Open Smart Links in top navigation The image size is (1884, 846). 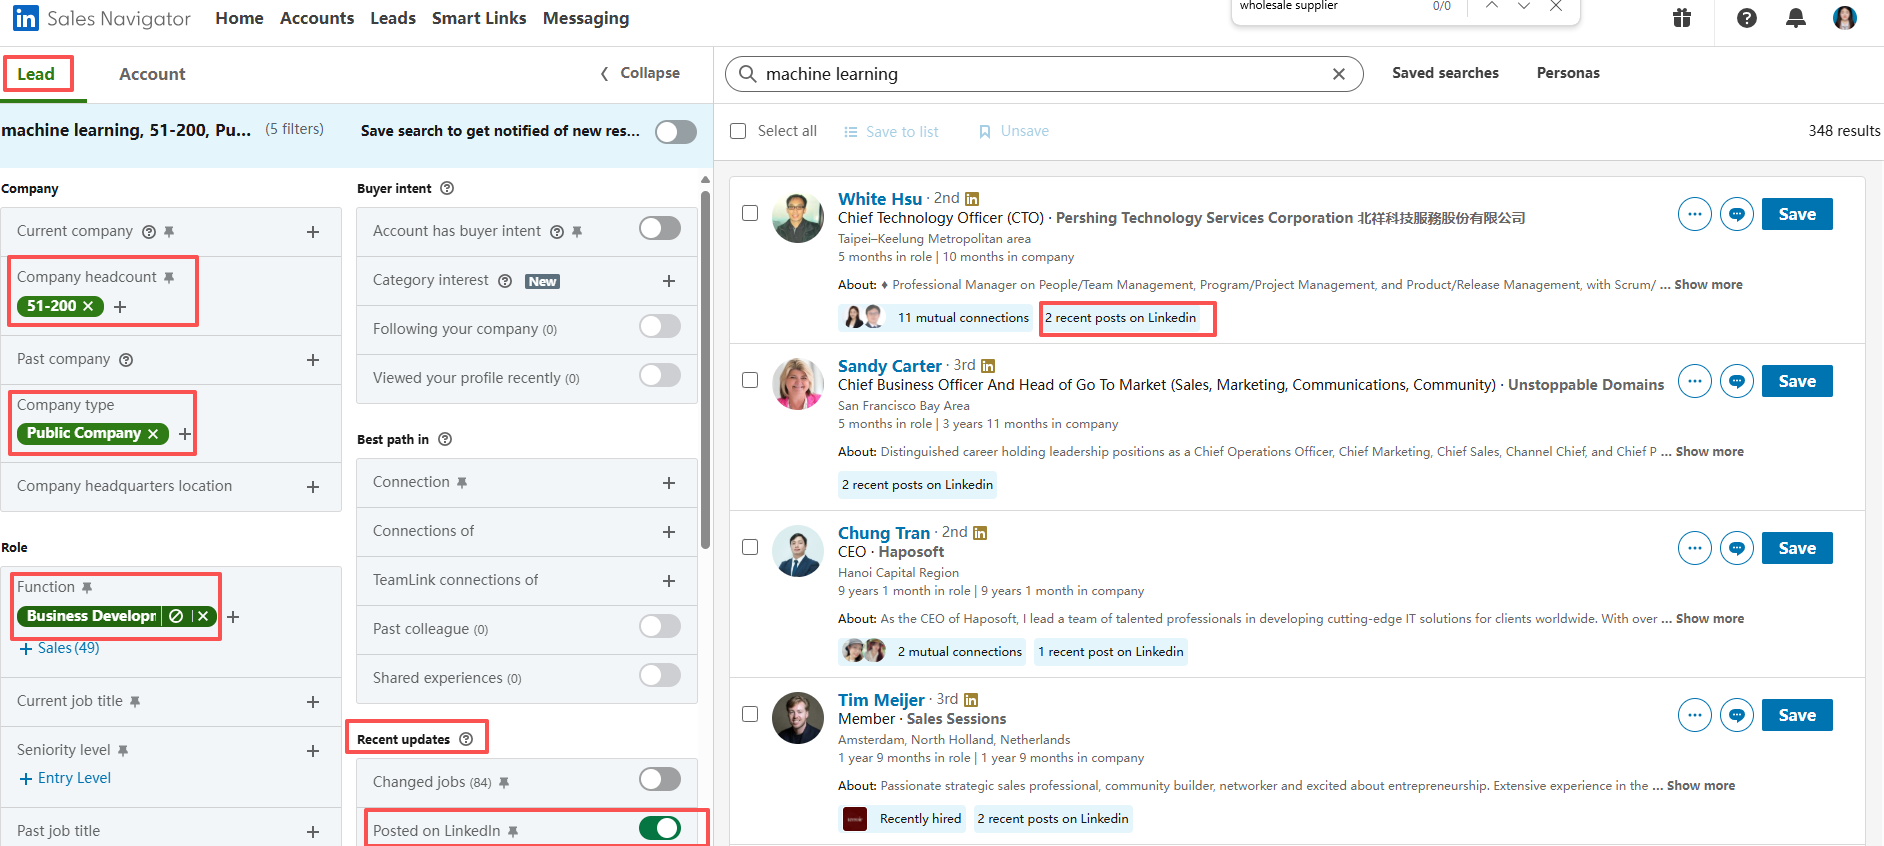coord(479,18)
